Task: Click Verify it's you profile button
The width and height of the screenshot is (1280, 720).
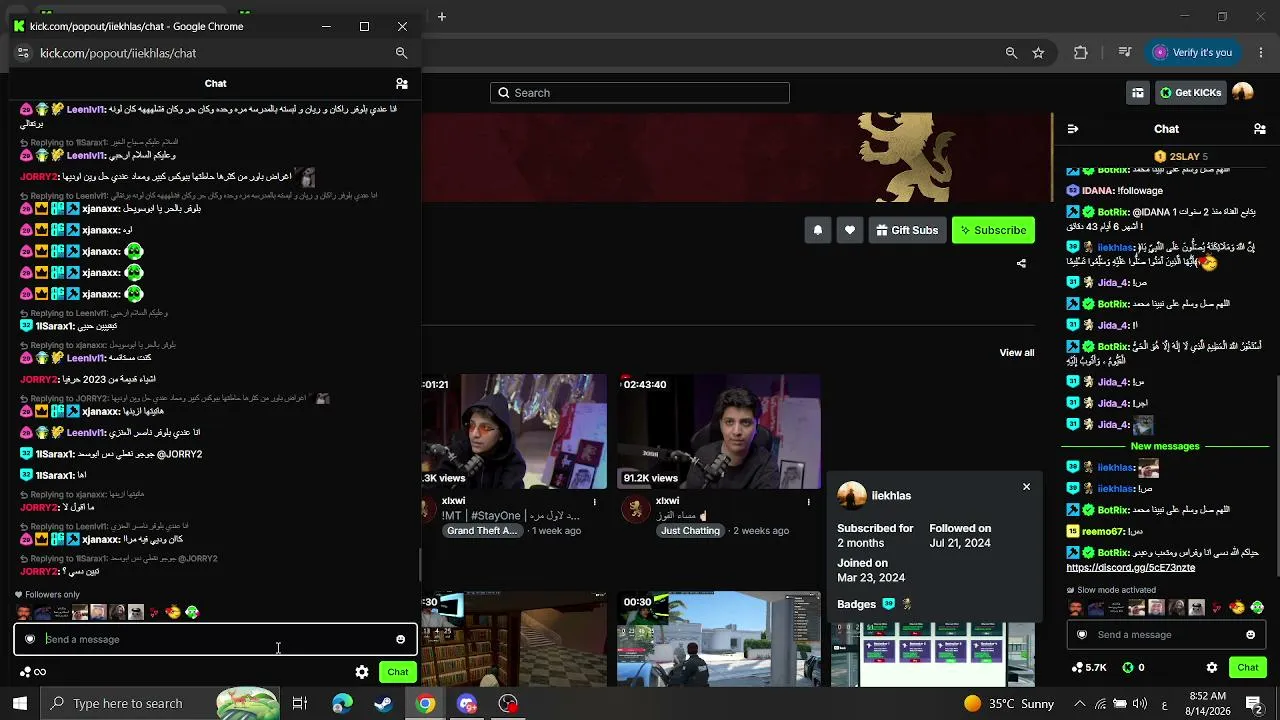Action: 1191,53
